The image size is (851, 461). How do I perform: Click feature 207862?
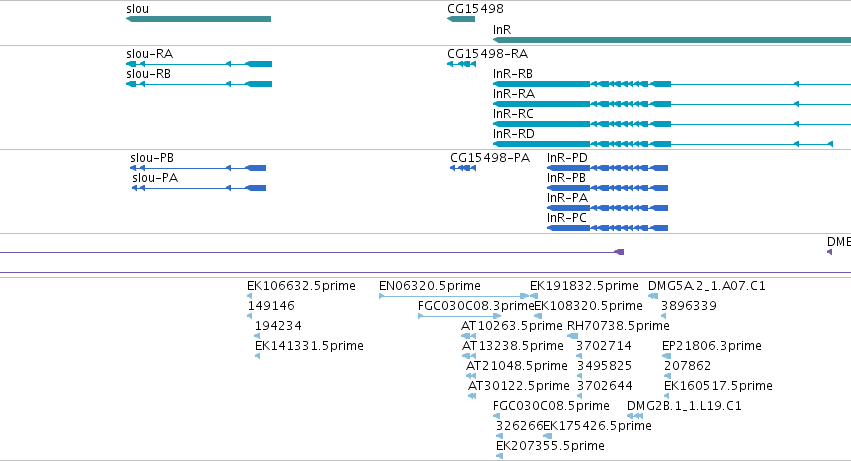click(668, 376)
